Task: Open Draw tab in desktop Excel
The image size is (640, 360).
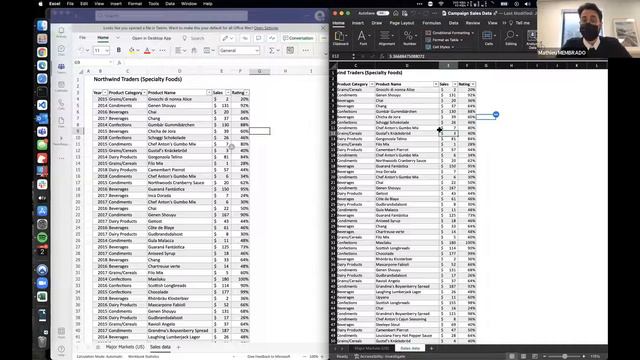Action: click(376, 23)
